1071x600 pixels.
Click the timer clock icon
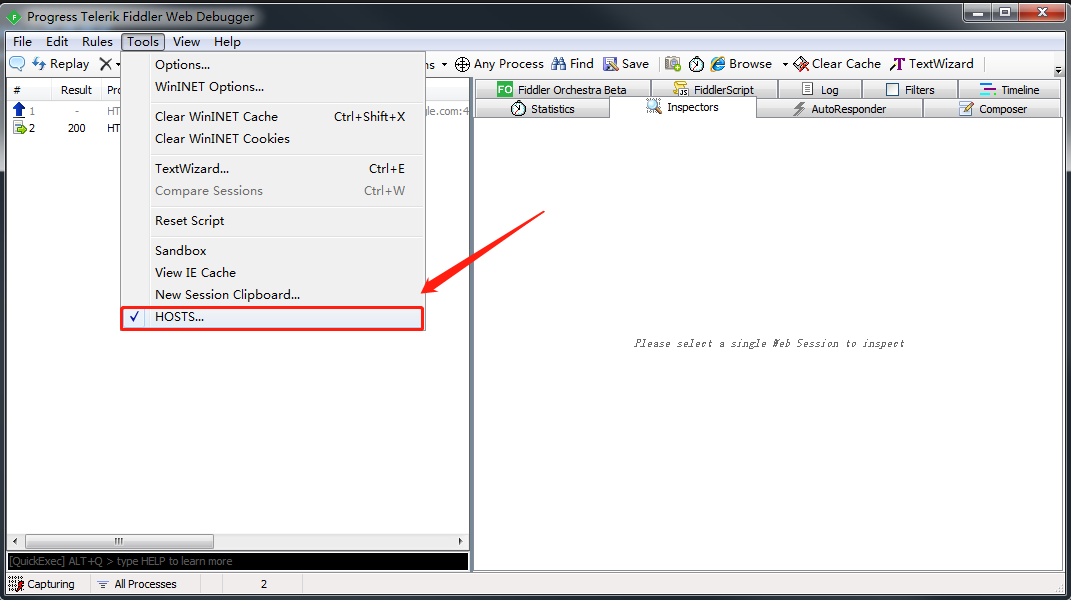click(x=696, y=64)
